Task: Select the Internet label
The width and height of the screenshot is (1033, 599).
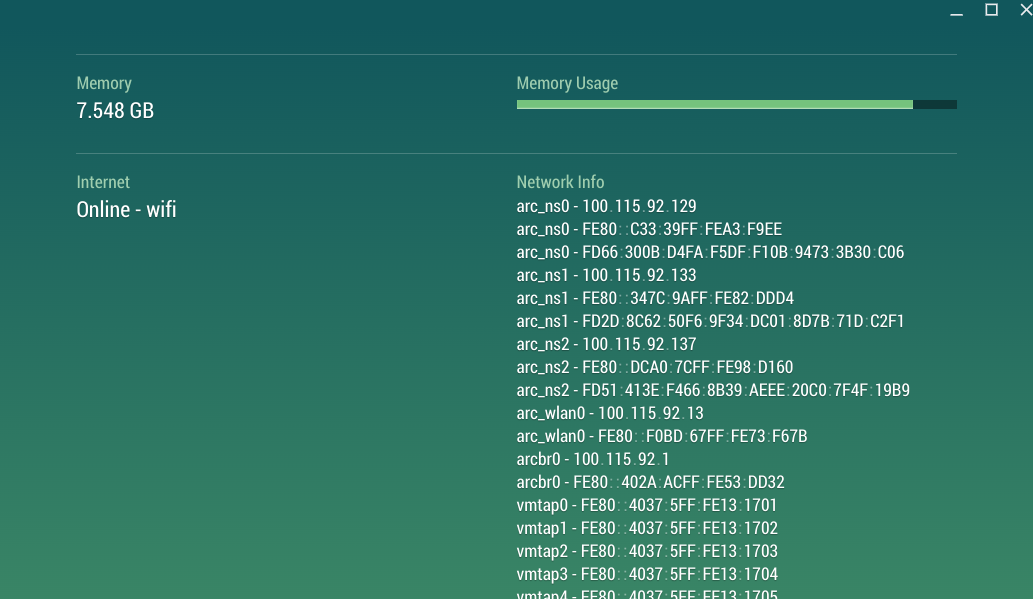Action: [103, 182]
